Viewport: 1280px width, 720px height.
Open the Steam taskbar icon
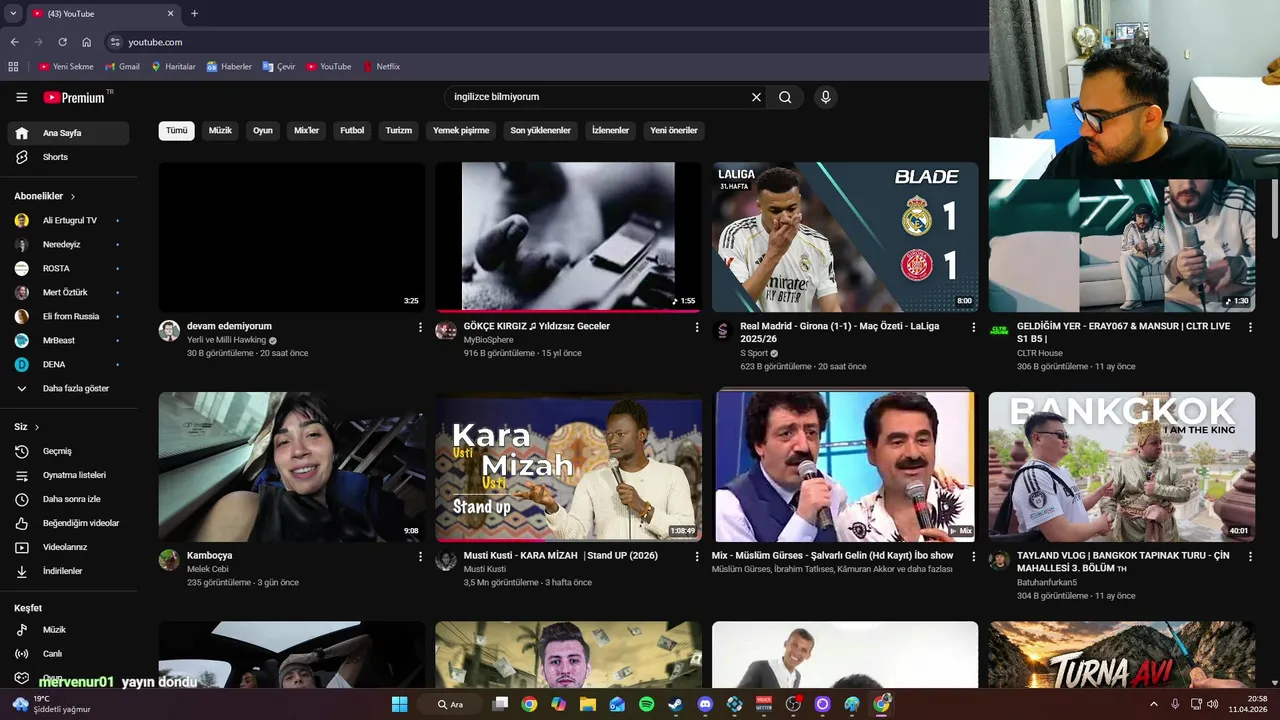(x=675, y=704)
